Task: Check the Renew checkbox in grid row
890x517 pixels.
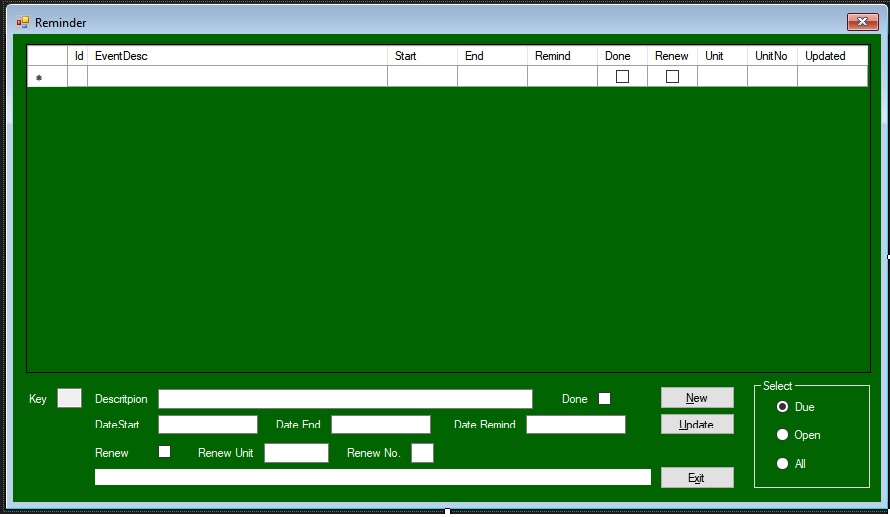Action: pos(672,77)
